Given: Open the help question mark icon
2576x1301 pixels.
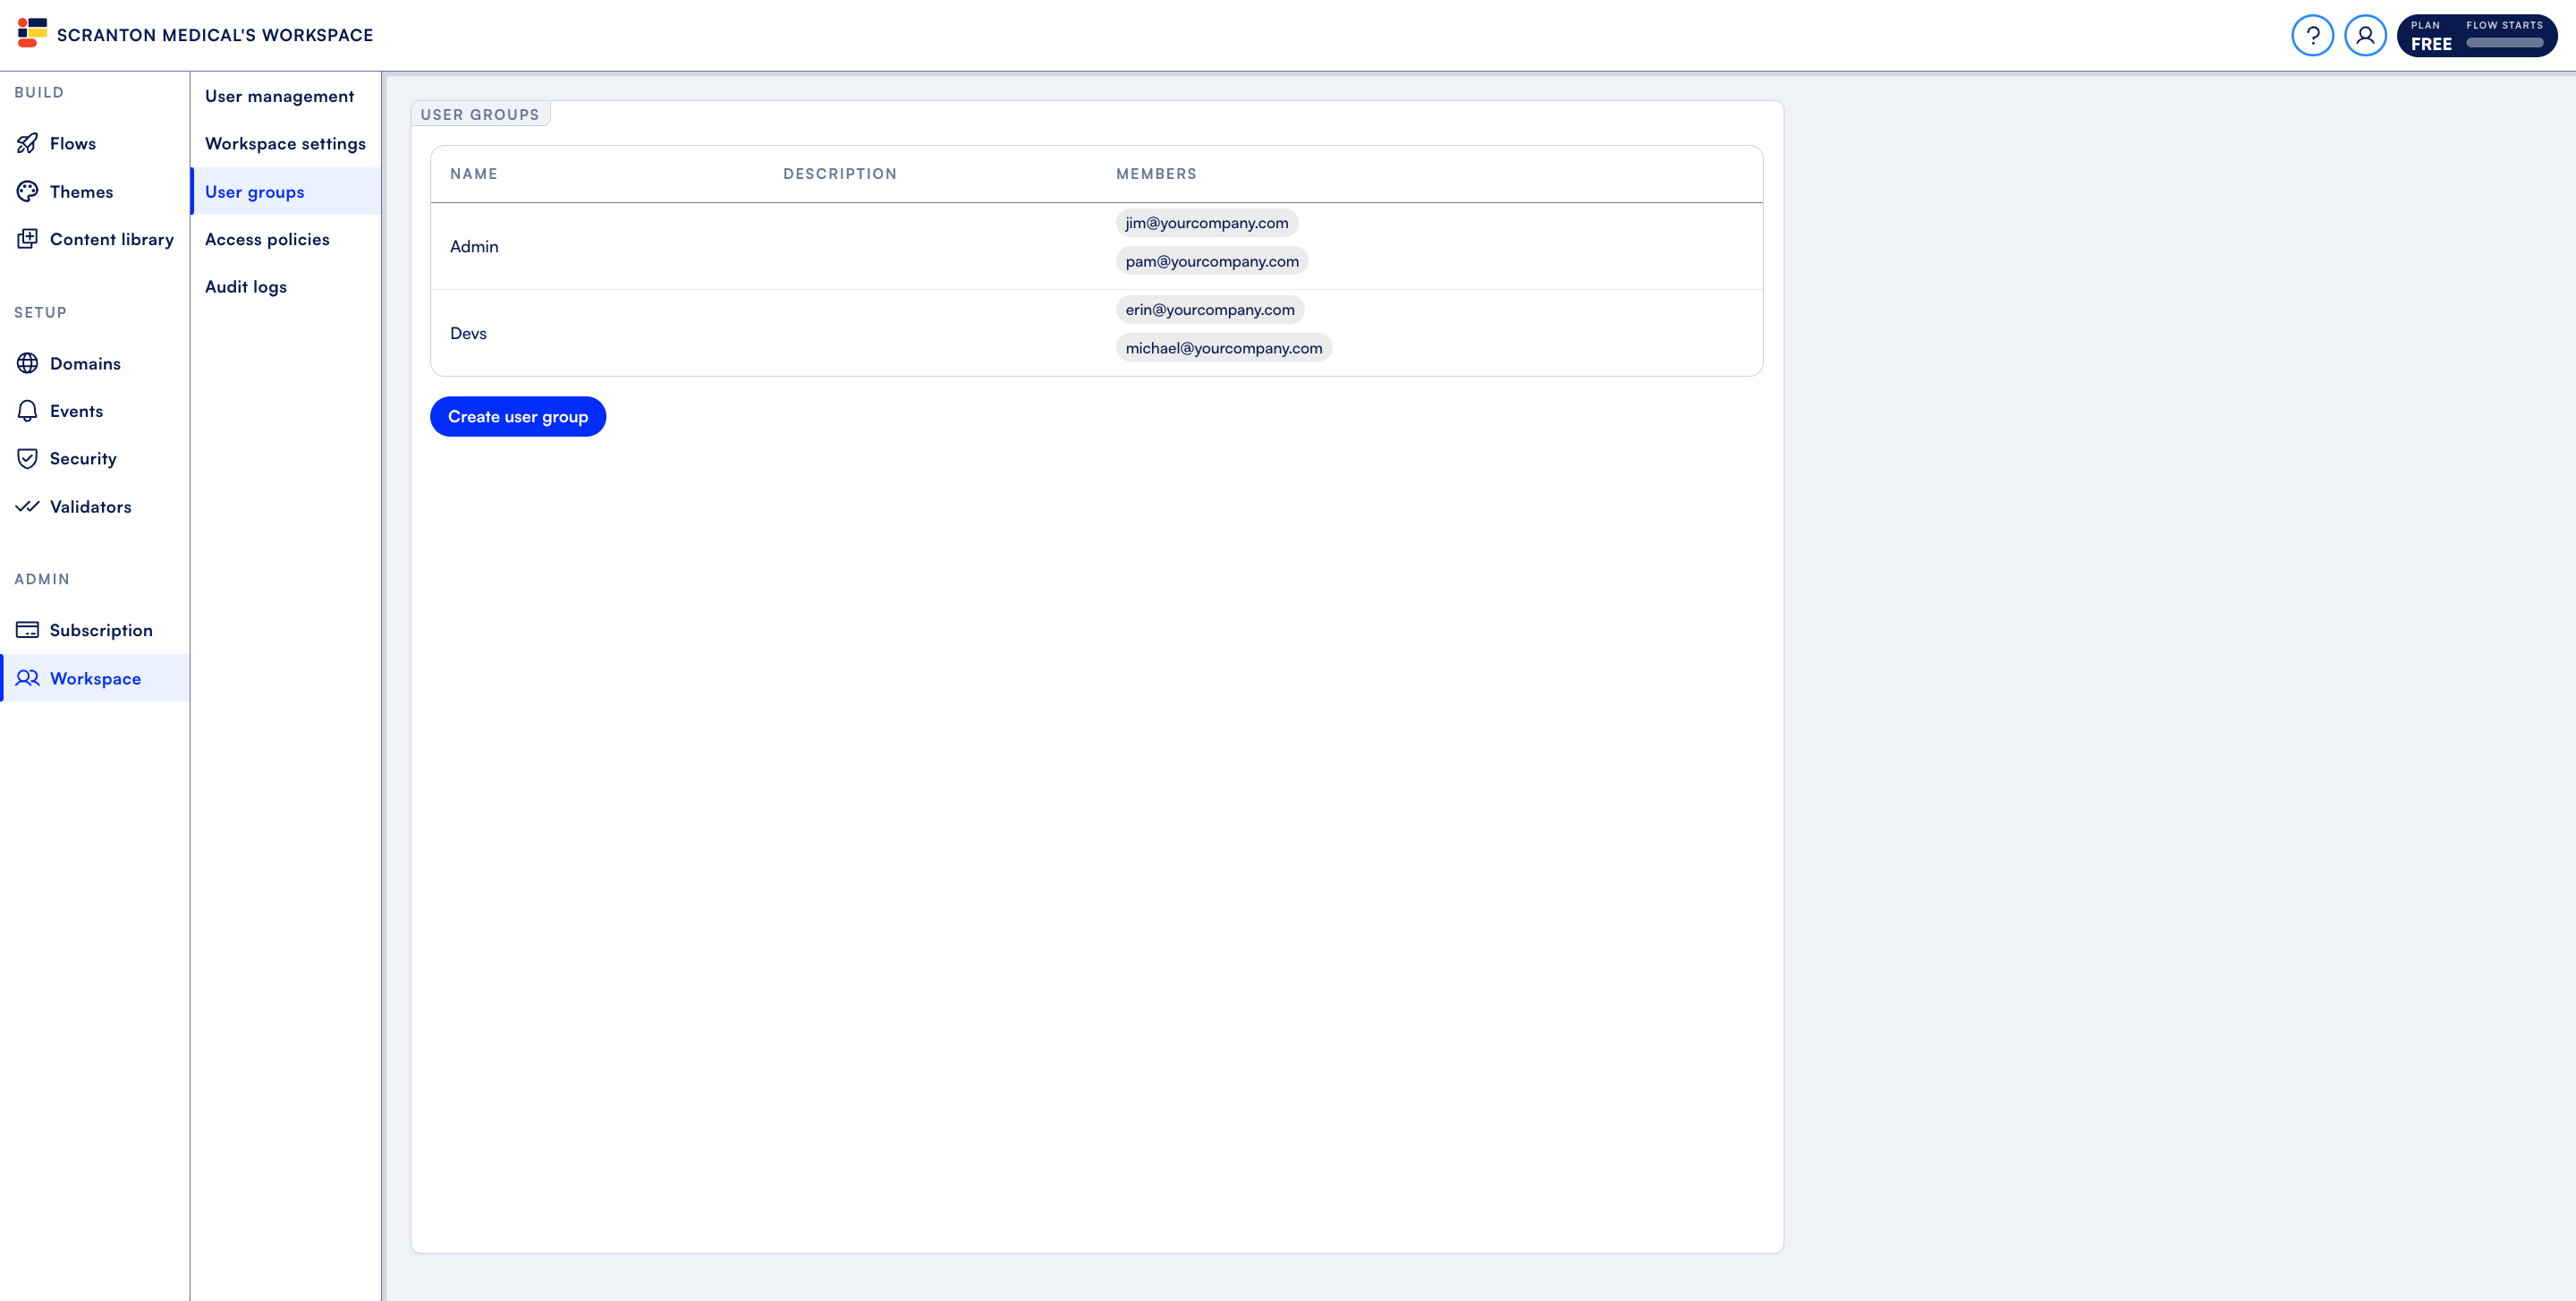Looking at the screenshot, I should (2311, 35).
